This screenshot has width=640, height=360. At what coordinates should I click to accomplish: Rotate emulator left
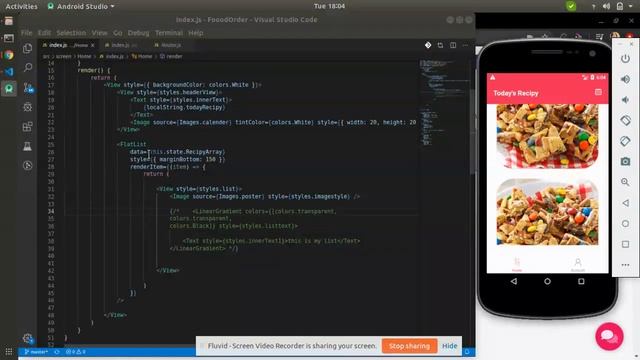pyautogui.click(x=625, y=120)
